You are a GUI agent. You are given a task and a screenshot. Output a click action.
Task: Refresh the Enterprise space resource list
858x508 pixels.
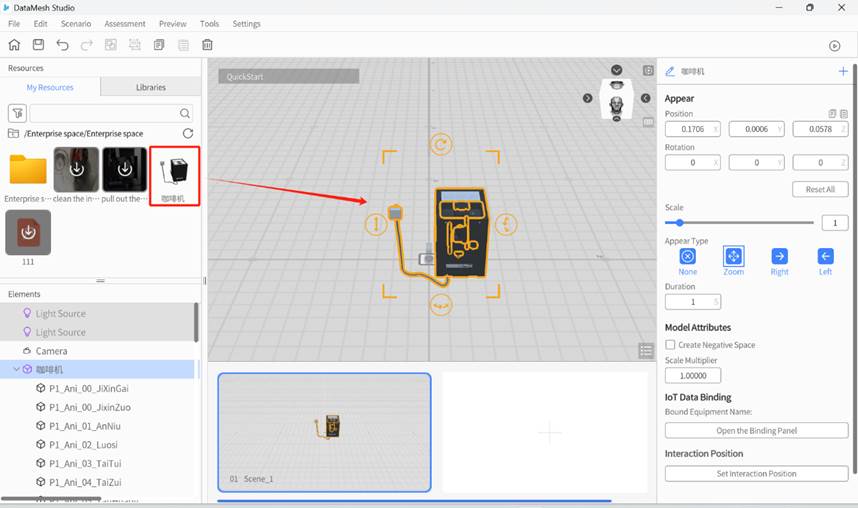(188, 133)
